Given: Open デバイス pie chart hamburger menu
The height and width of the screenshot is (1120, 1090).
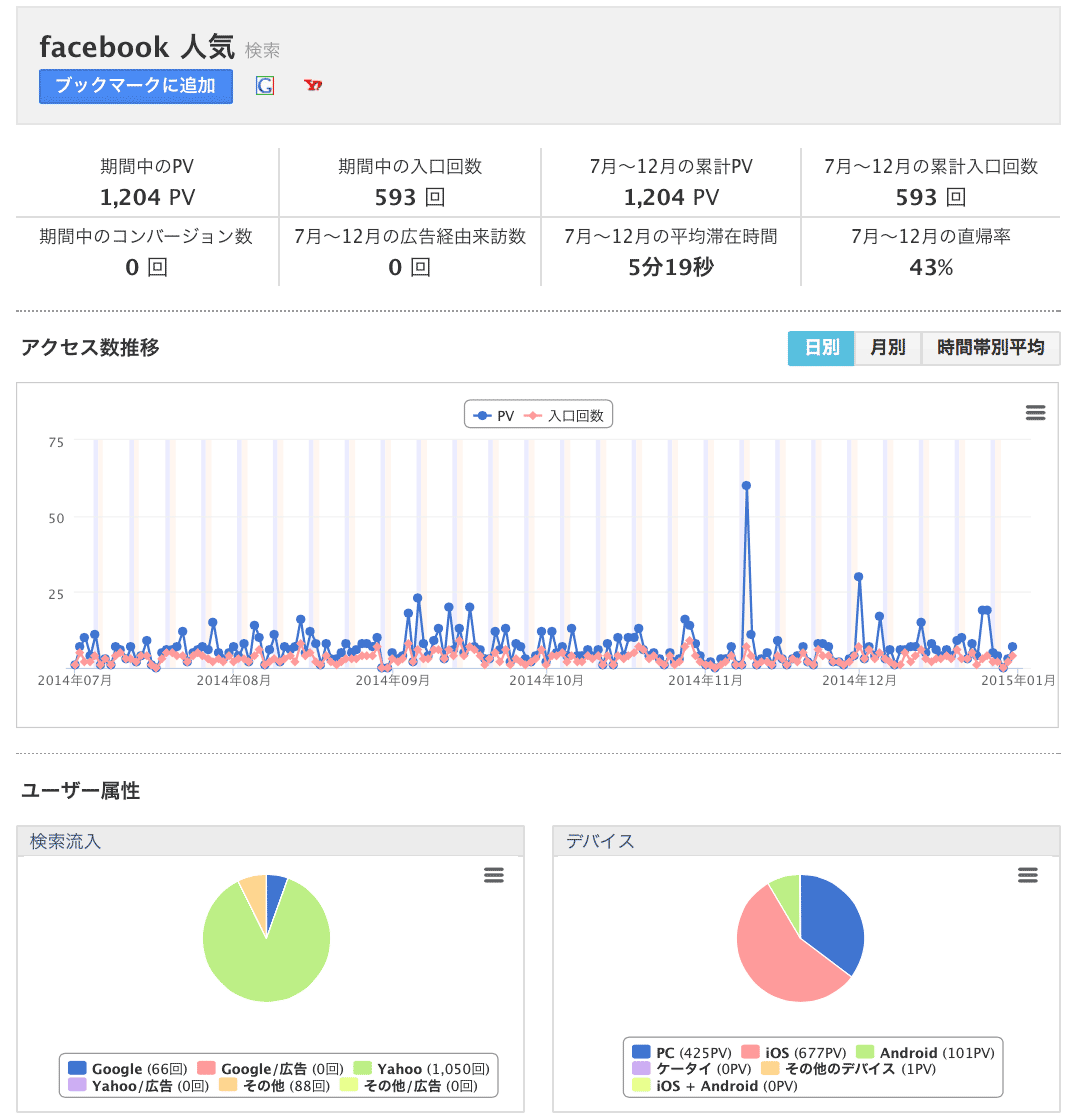Looking at the screenshot, I should click(x=1028, y=875).
